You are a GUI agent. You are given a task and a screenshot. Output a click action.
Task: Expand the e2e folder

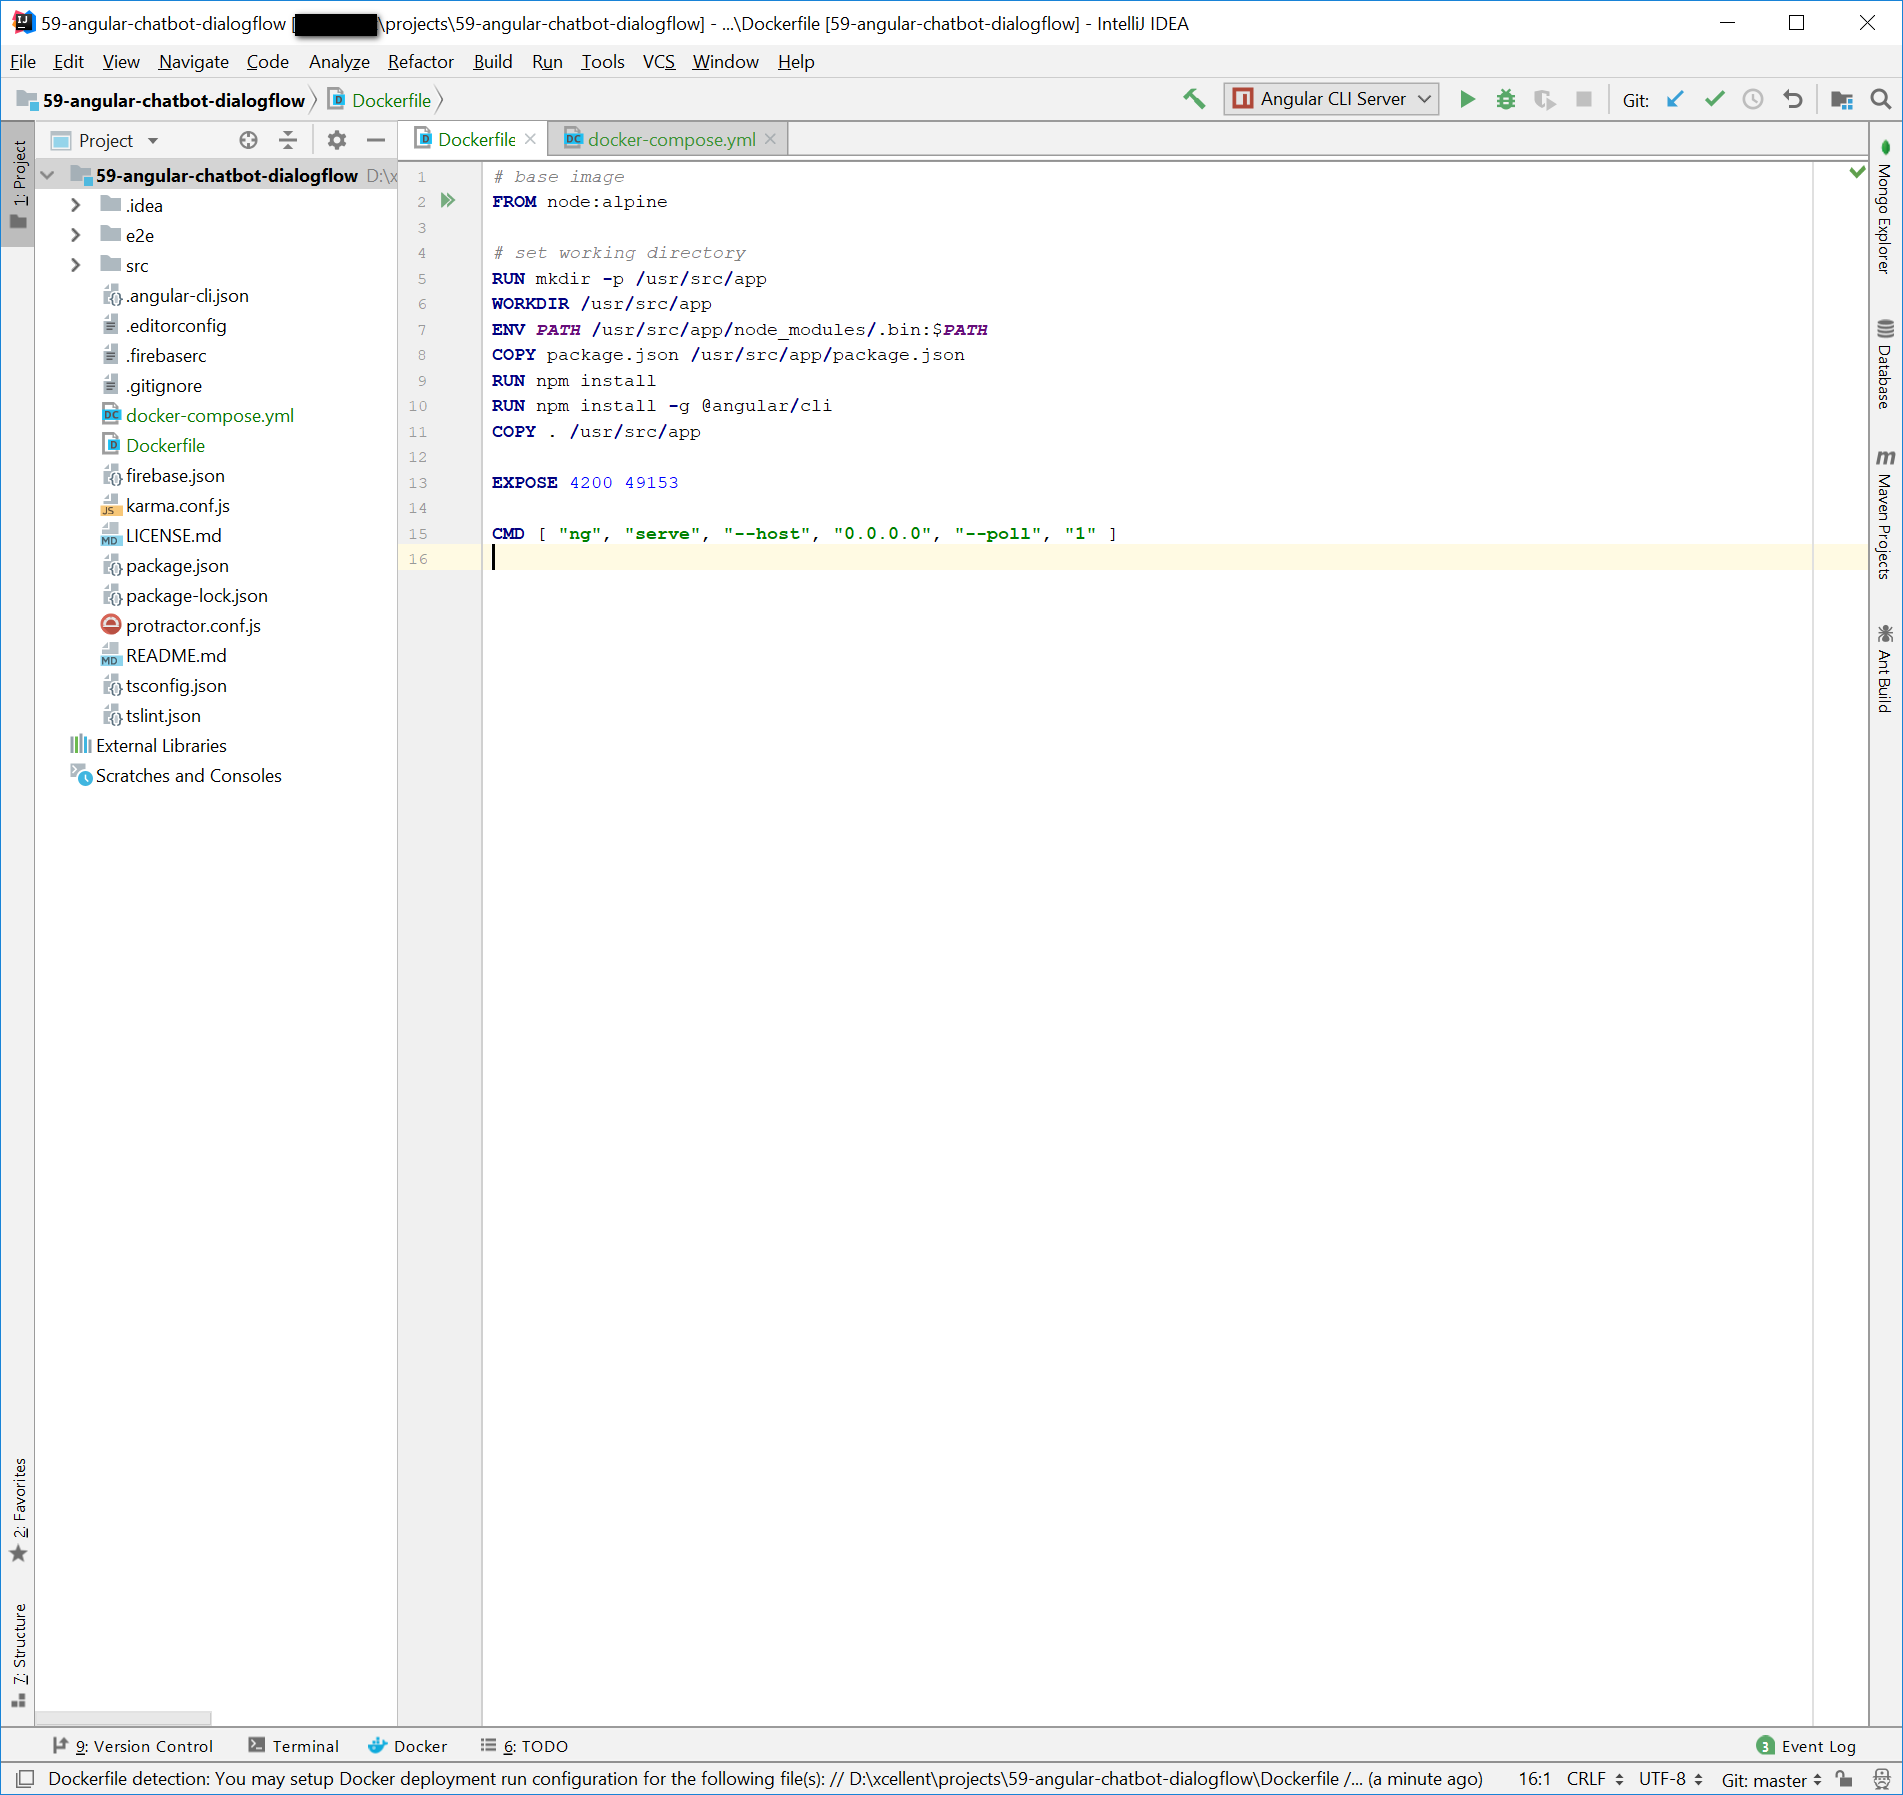pos(76,235)
